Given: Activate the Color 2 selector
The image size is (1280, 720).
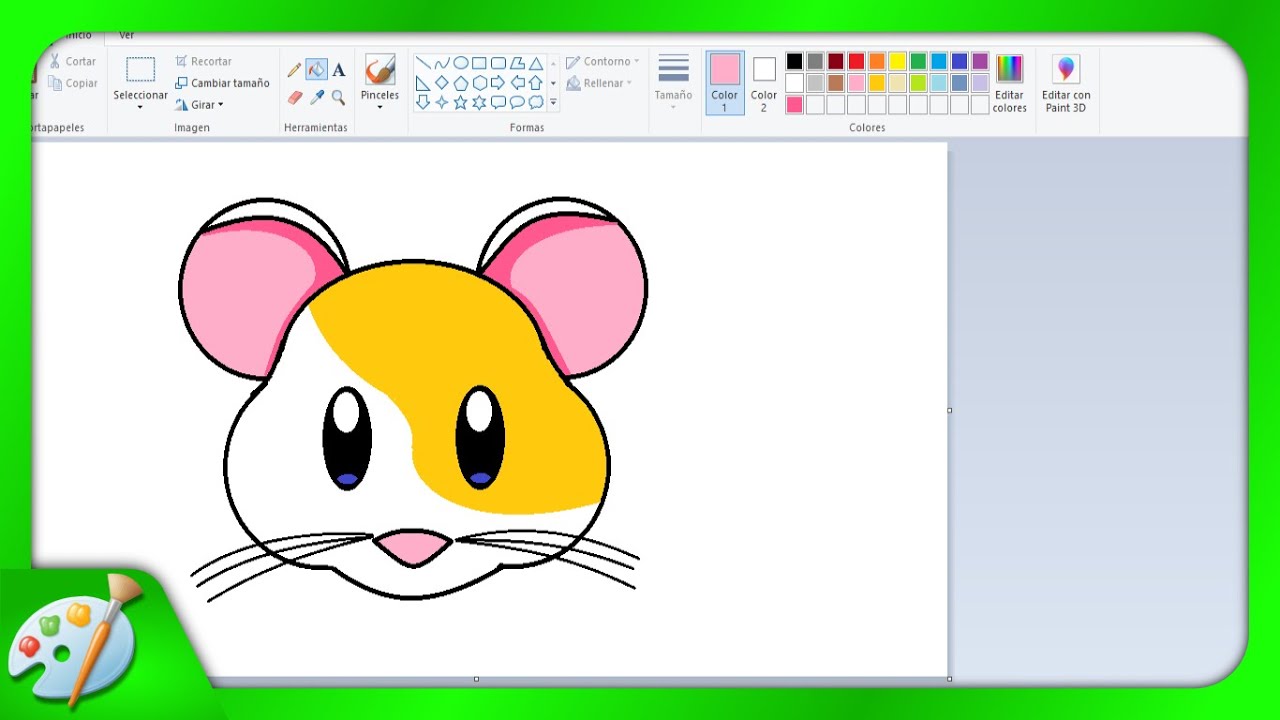Looking at the screenshot, I should pyautogui.click(x=764, y=84).
